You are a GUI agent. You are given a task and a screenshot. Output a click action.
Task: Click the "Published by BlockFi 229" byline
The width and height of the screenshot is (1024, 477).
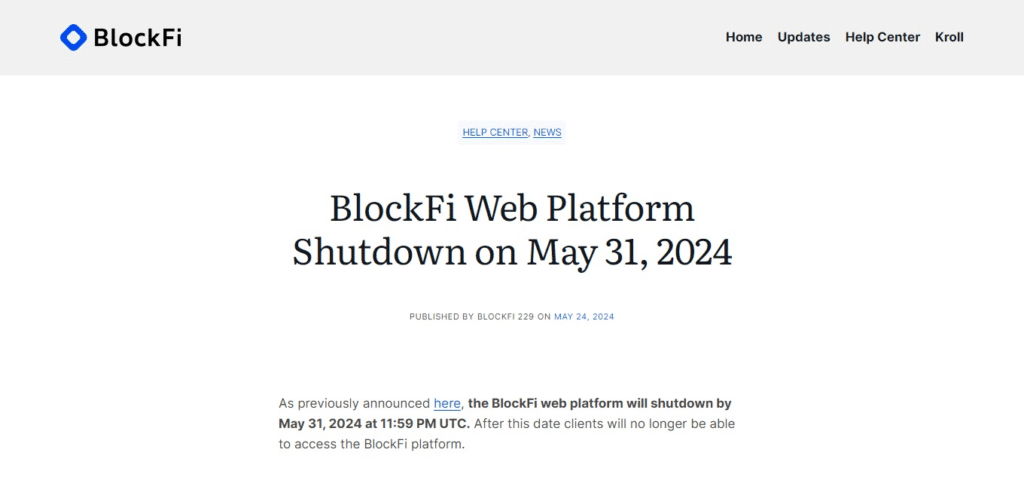[x=471, y=316]
